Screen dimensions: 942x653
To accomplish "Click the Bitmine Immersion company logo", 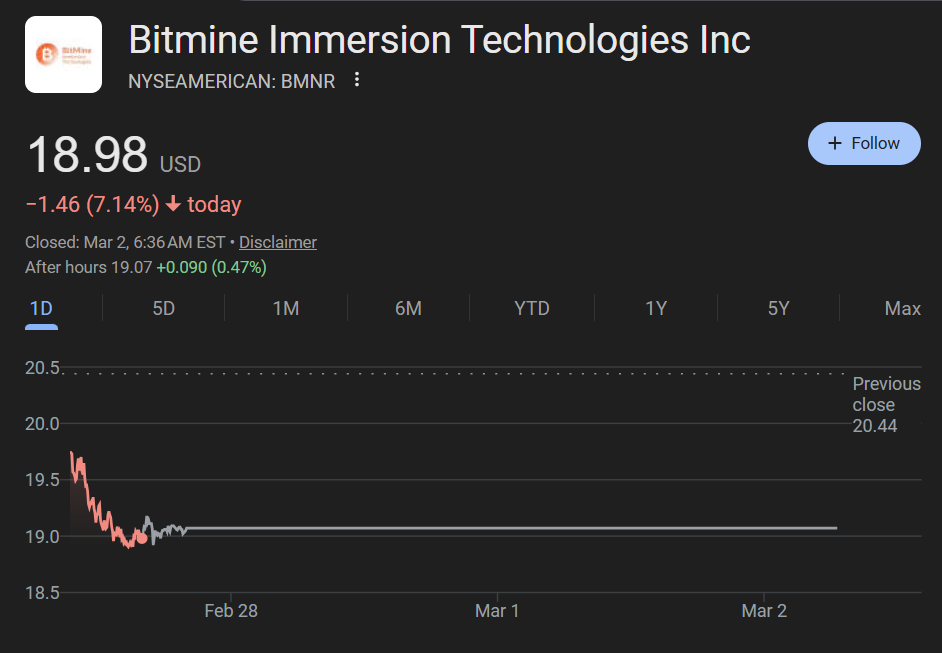I will 63,54.
